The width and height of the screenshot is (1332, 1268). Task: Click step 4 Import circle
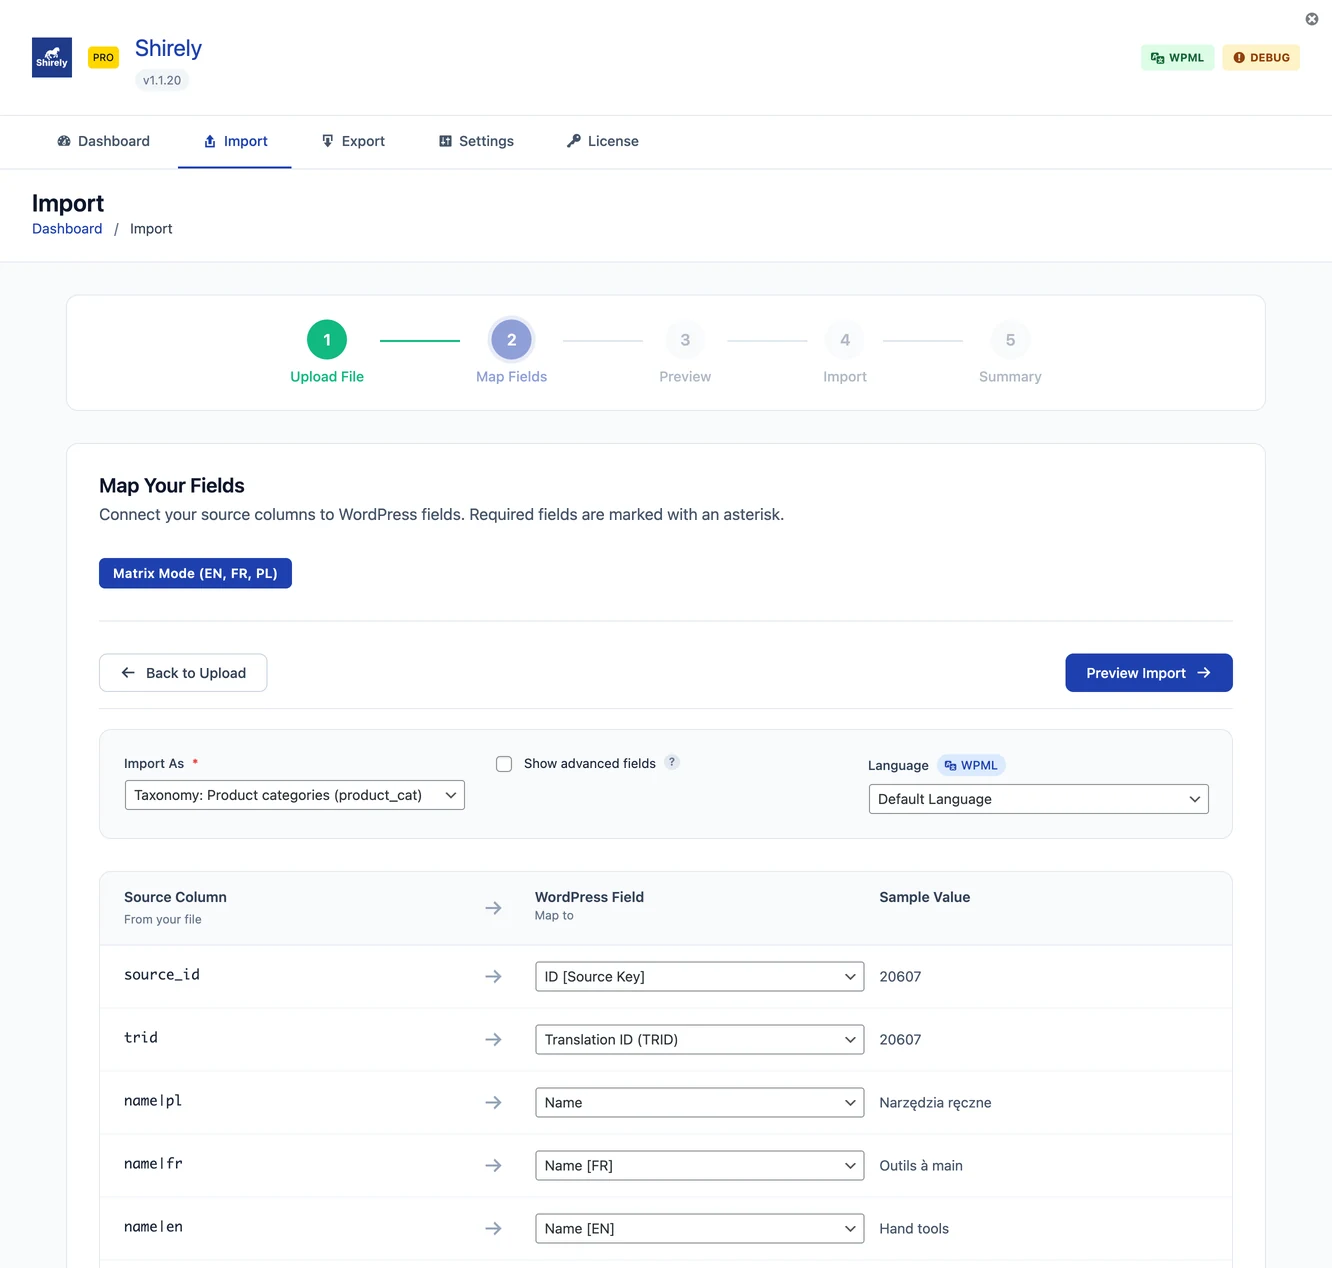coord(845,340)
